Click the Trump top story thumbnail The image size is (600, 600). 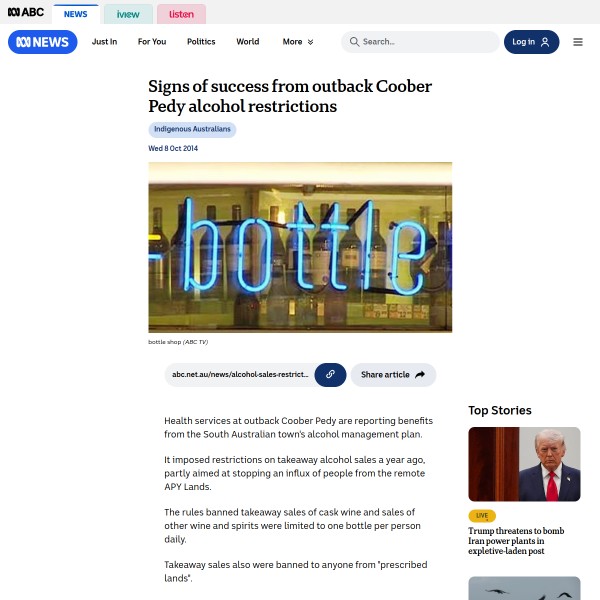(x=524, y=464)
